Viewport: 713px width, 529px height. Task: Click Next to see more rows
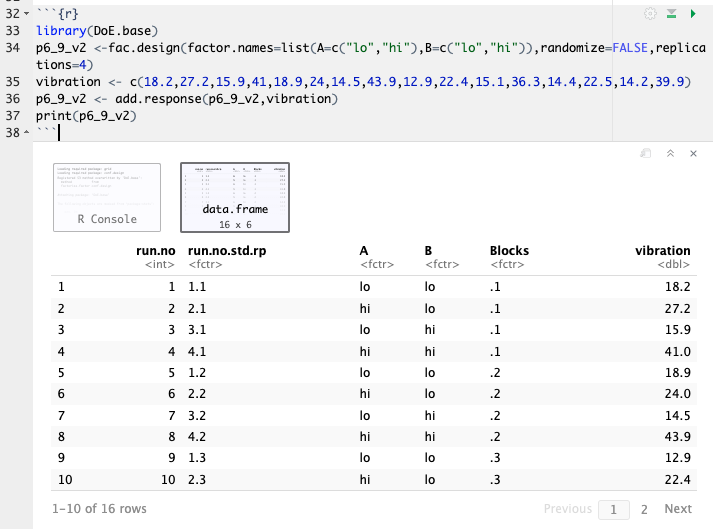[x=677, y=508]
